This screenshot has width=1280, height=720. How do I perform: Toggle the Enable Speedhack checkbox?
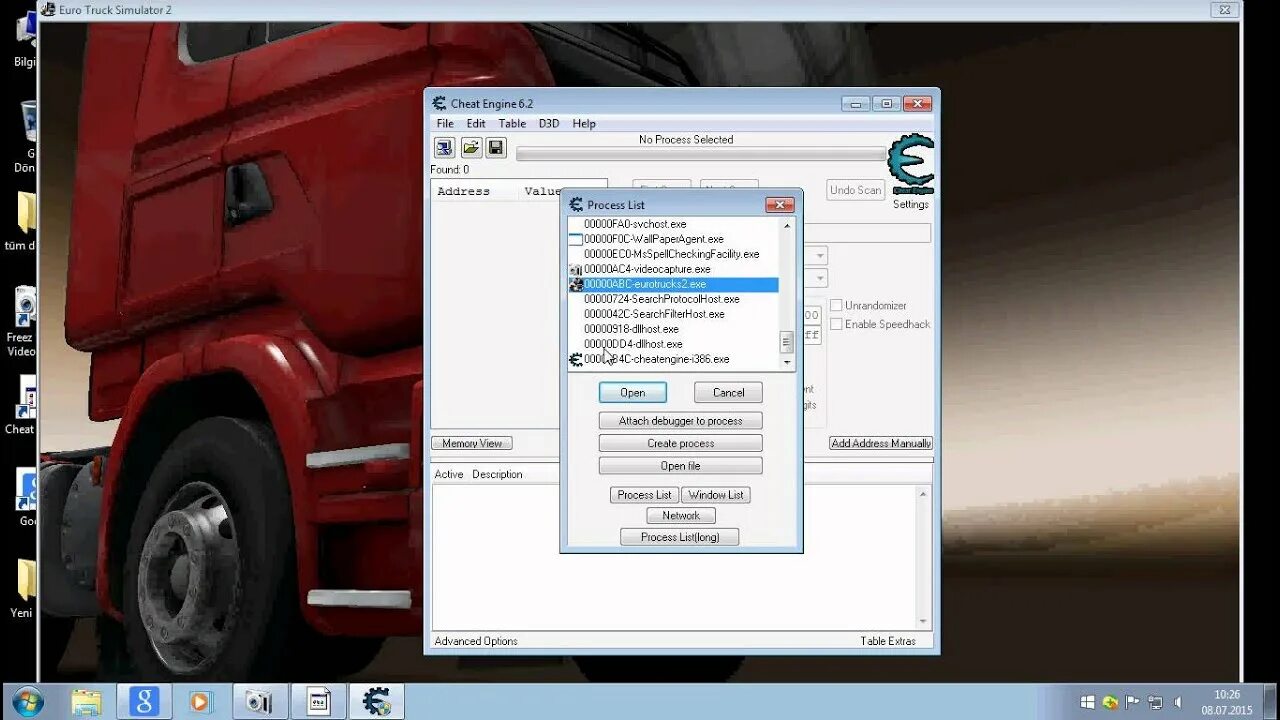click(x=836, y=324)
